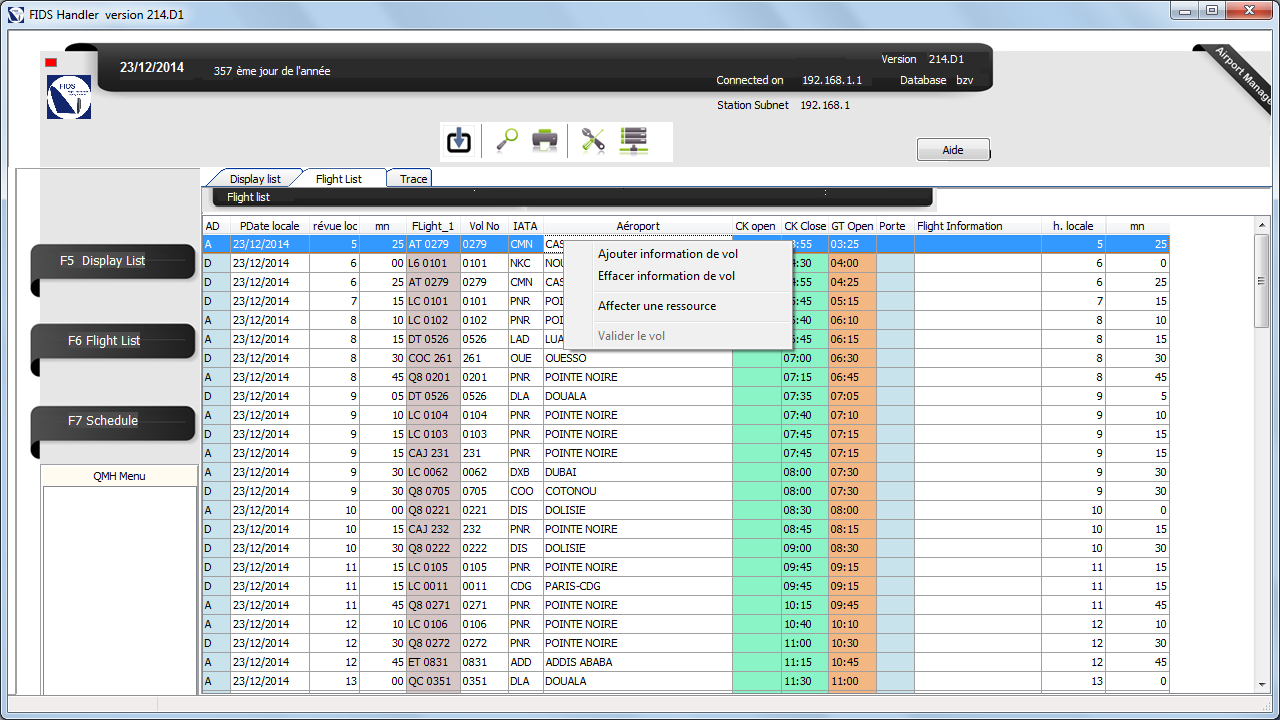Screen dimensions: 1280x720
Task: Click the FIDS logo image
Action: pos(69,97)
